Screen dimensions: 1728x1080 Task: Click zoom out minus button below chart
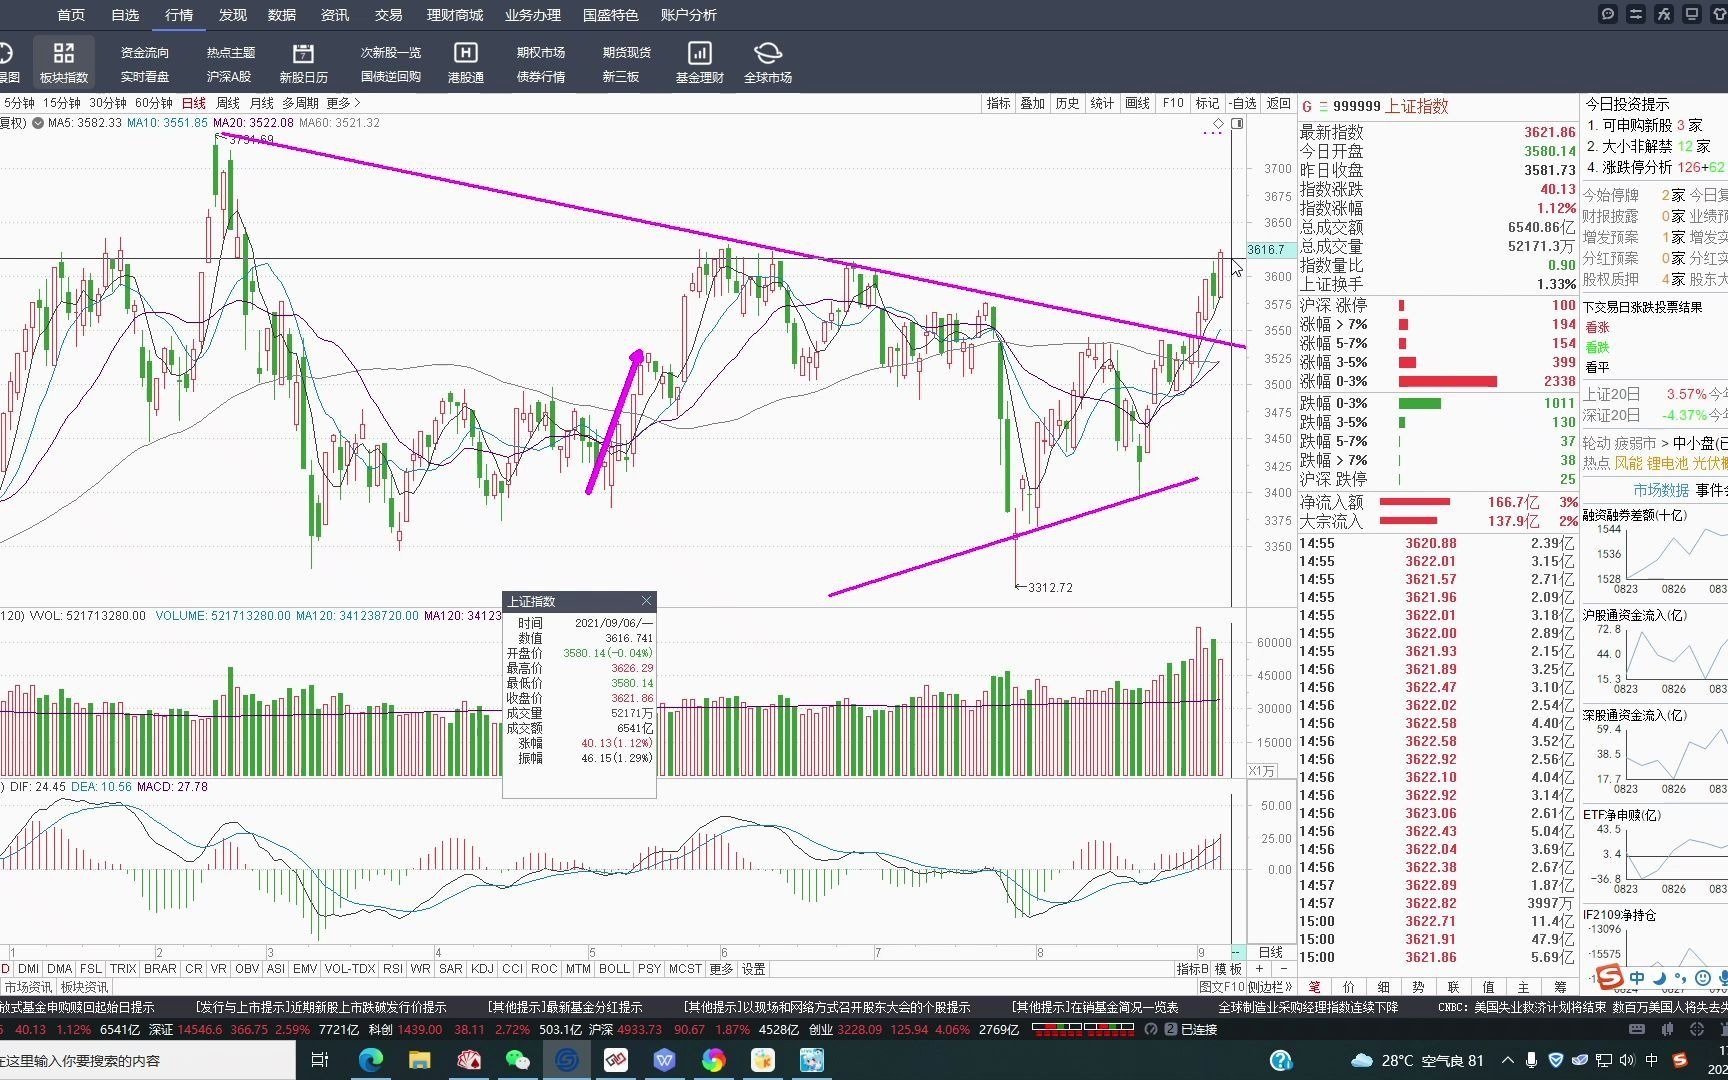1284,969
